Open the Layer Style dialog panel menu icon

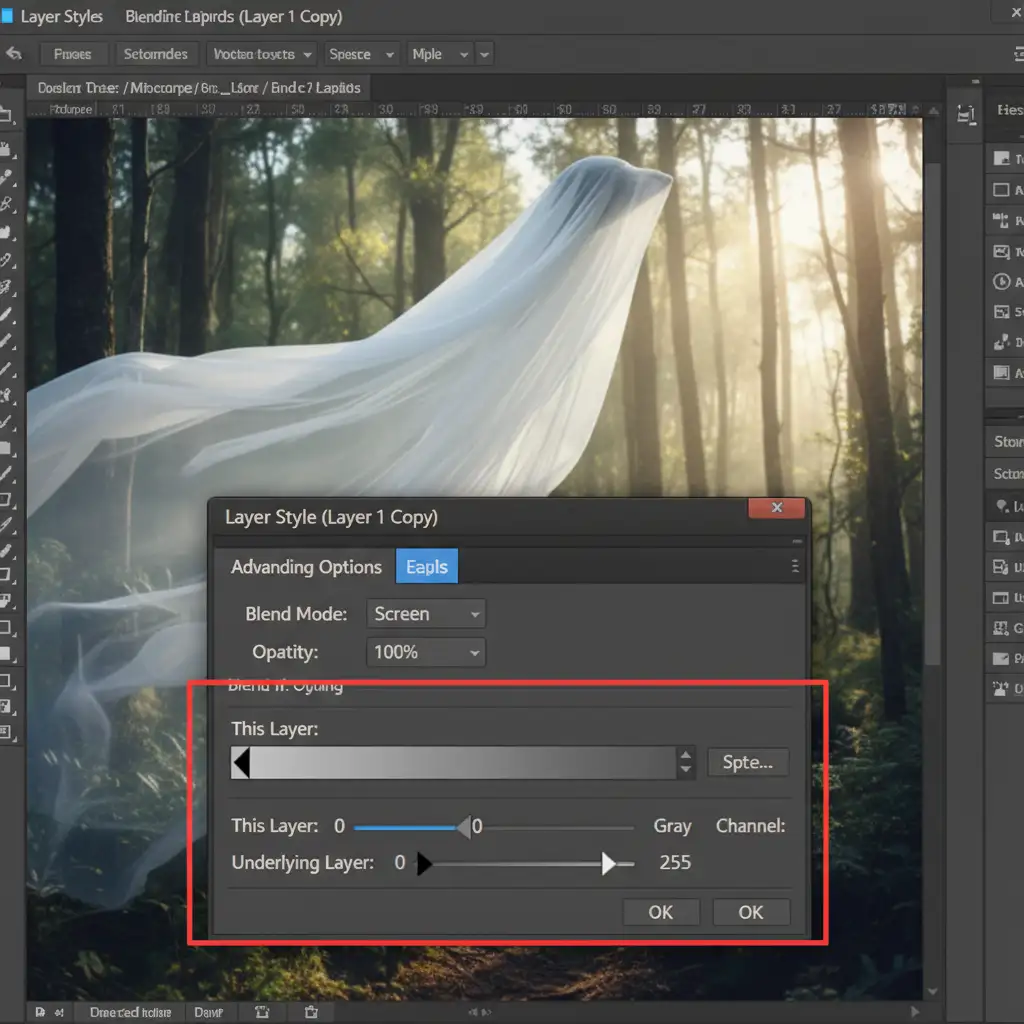[x=795, y=566]
